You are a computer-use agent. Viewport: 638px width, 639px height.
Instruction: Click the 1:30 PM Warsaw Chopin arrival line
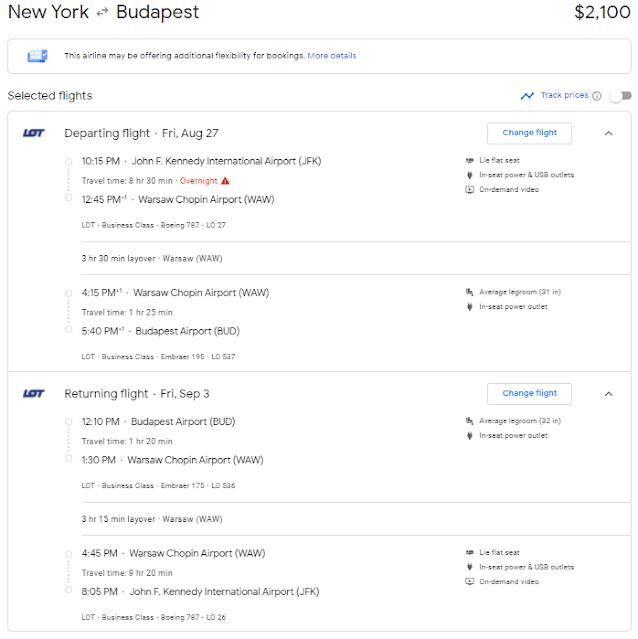point(172,460)
